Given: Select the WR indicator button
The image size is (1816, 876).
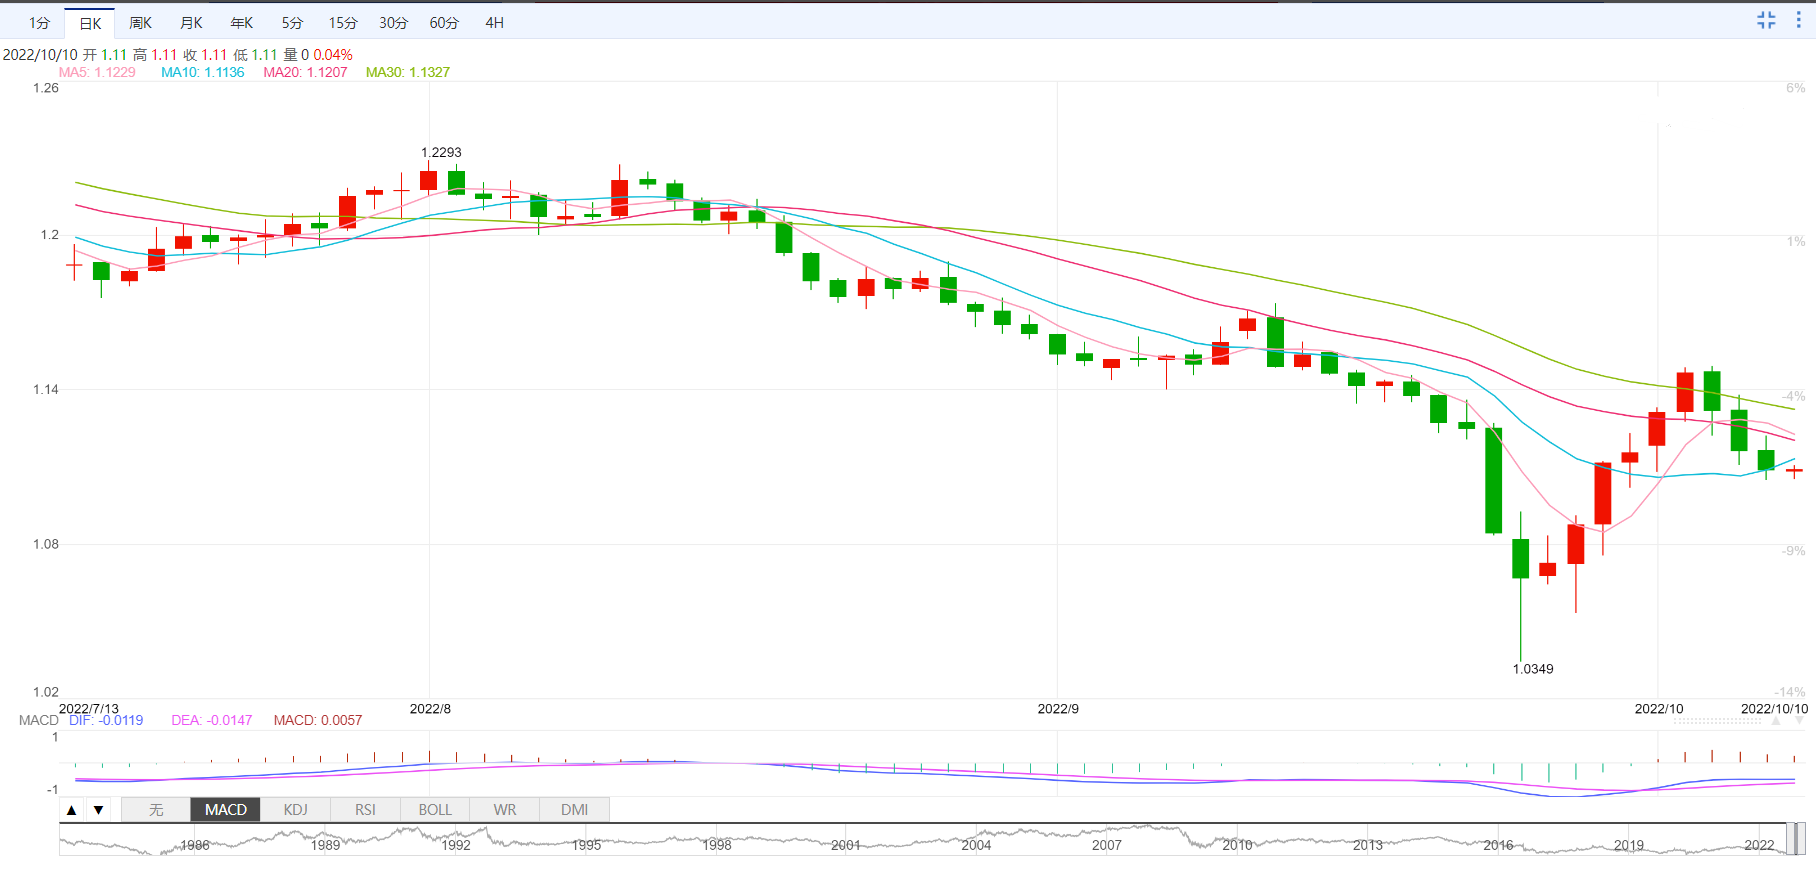Looking at the screenshot, I should pyautogui.click(x=505, y=810).
